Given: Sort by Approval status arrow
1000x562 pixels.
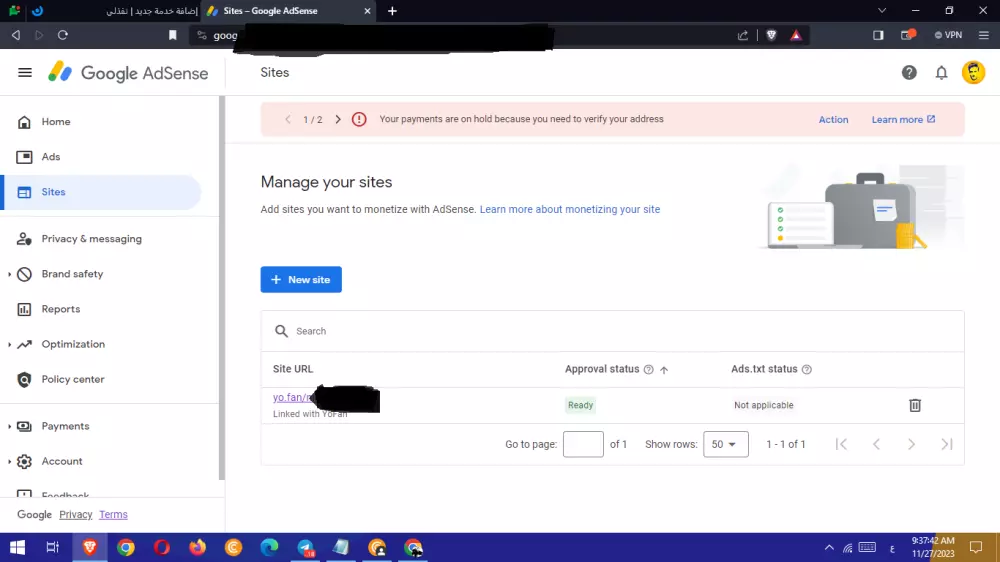Looking at the screenshot, I should [x=664, y=370].
